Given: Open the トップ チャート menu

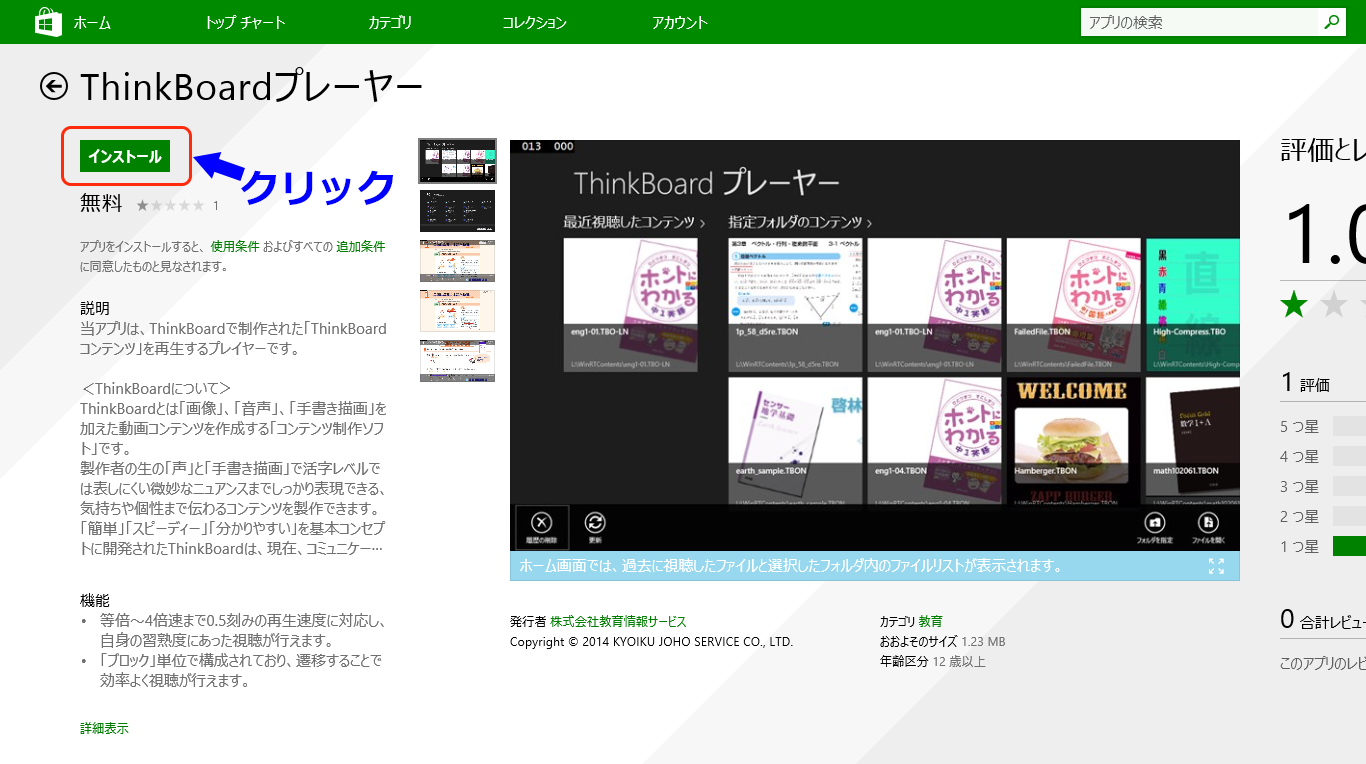Looking at the screenshot, I should (245, 22).
